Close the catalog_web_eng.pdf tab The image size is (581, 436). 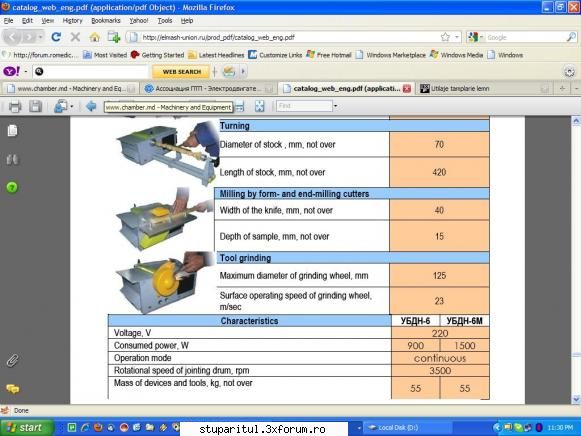click(407, 89)
